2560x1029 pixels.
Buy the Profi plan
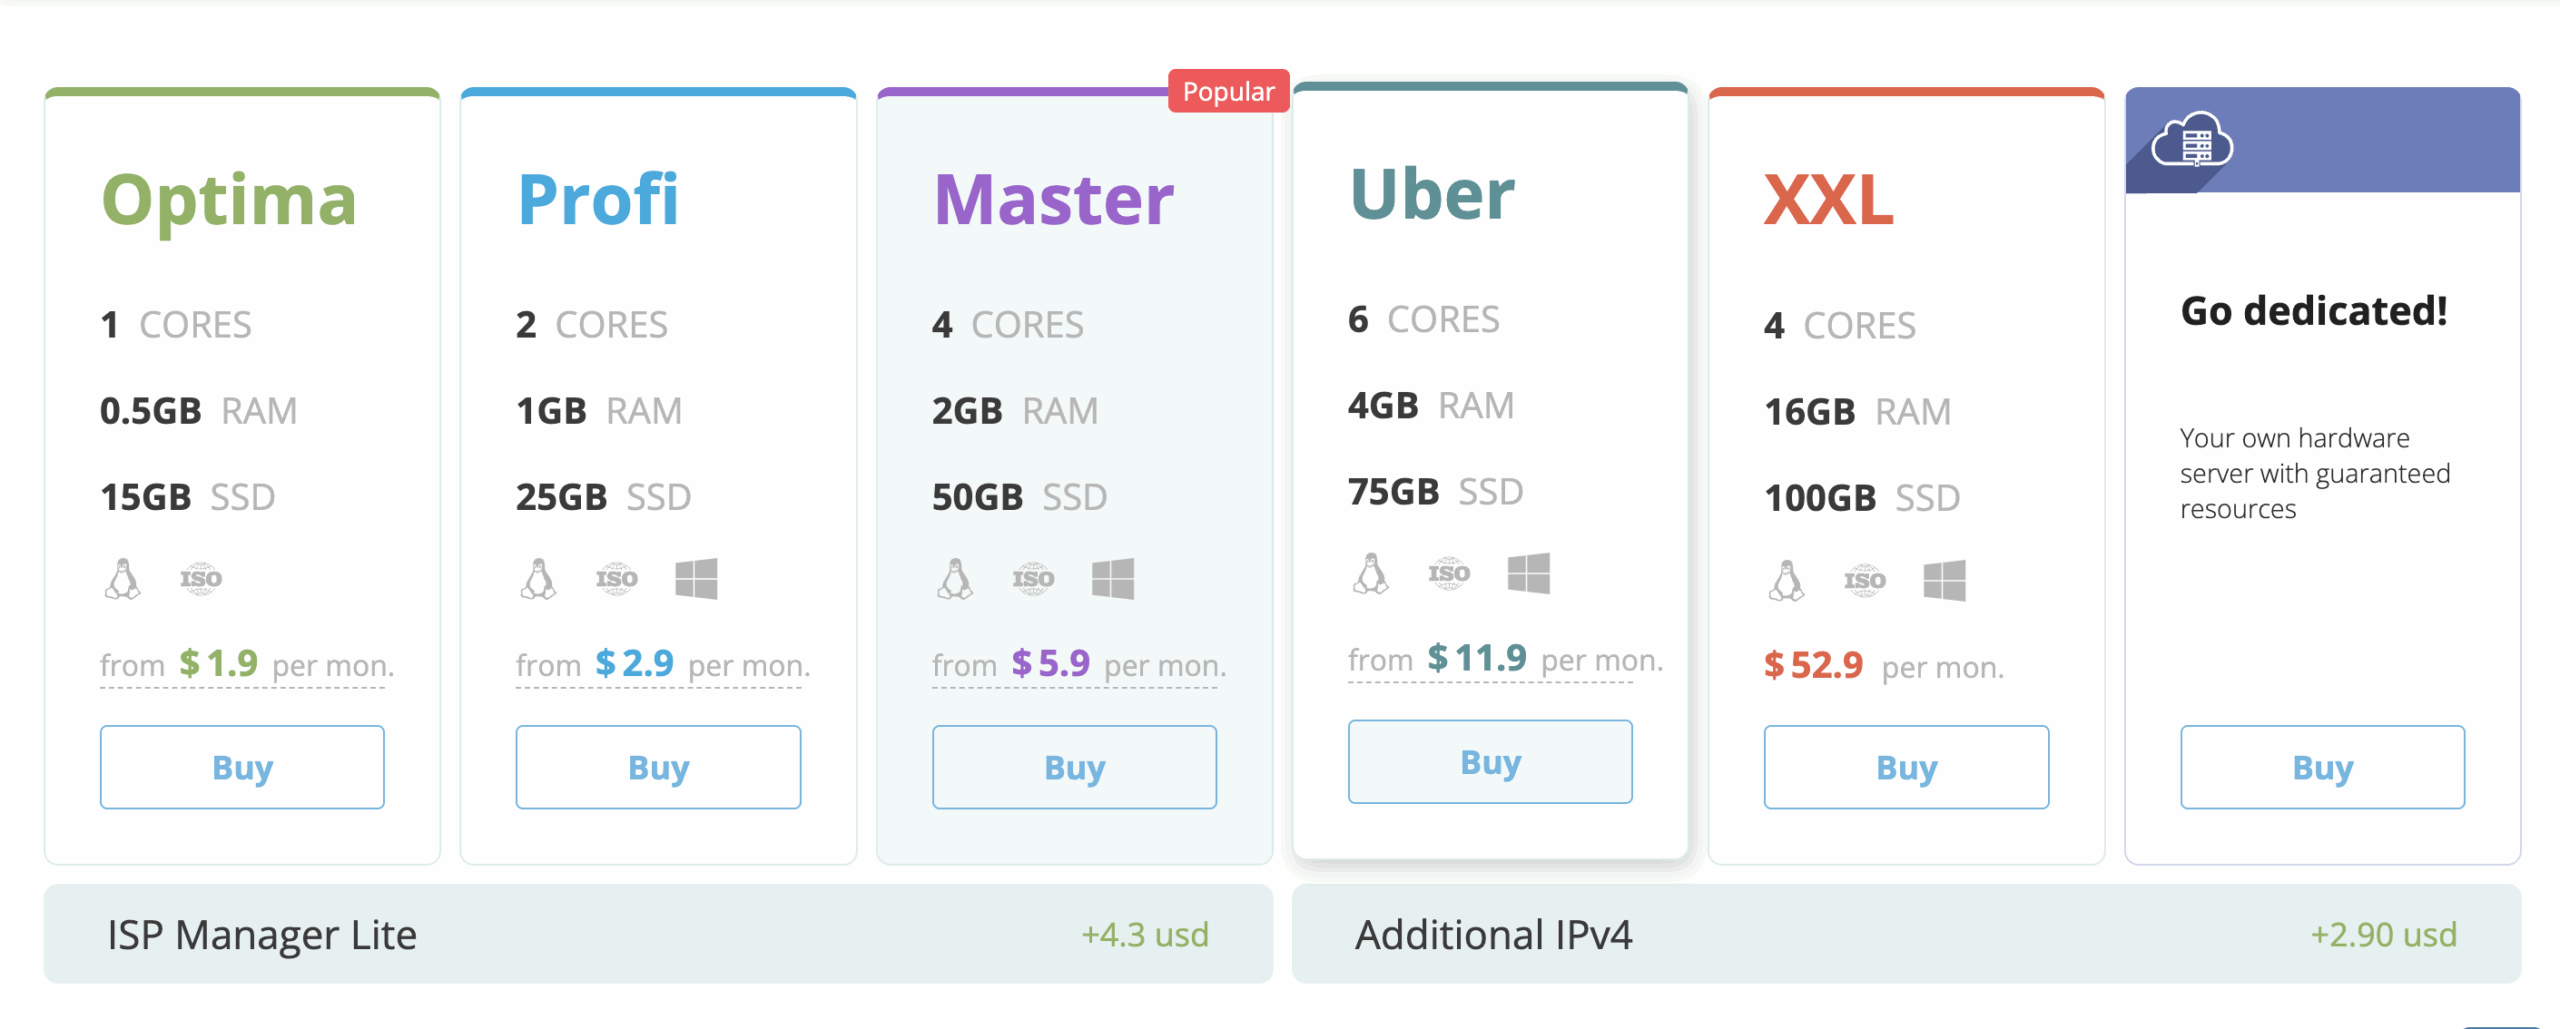(658, 767)
